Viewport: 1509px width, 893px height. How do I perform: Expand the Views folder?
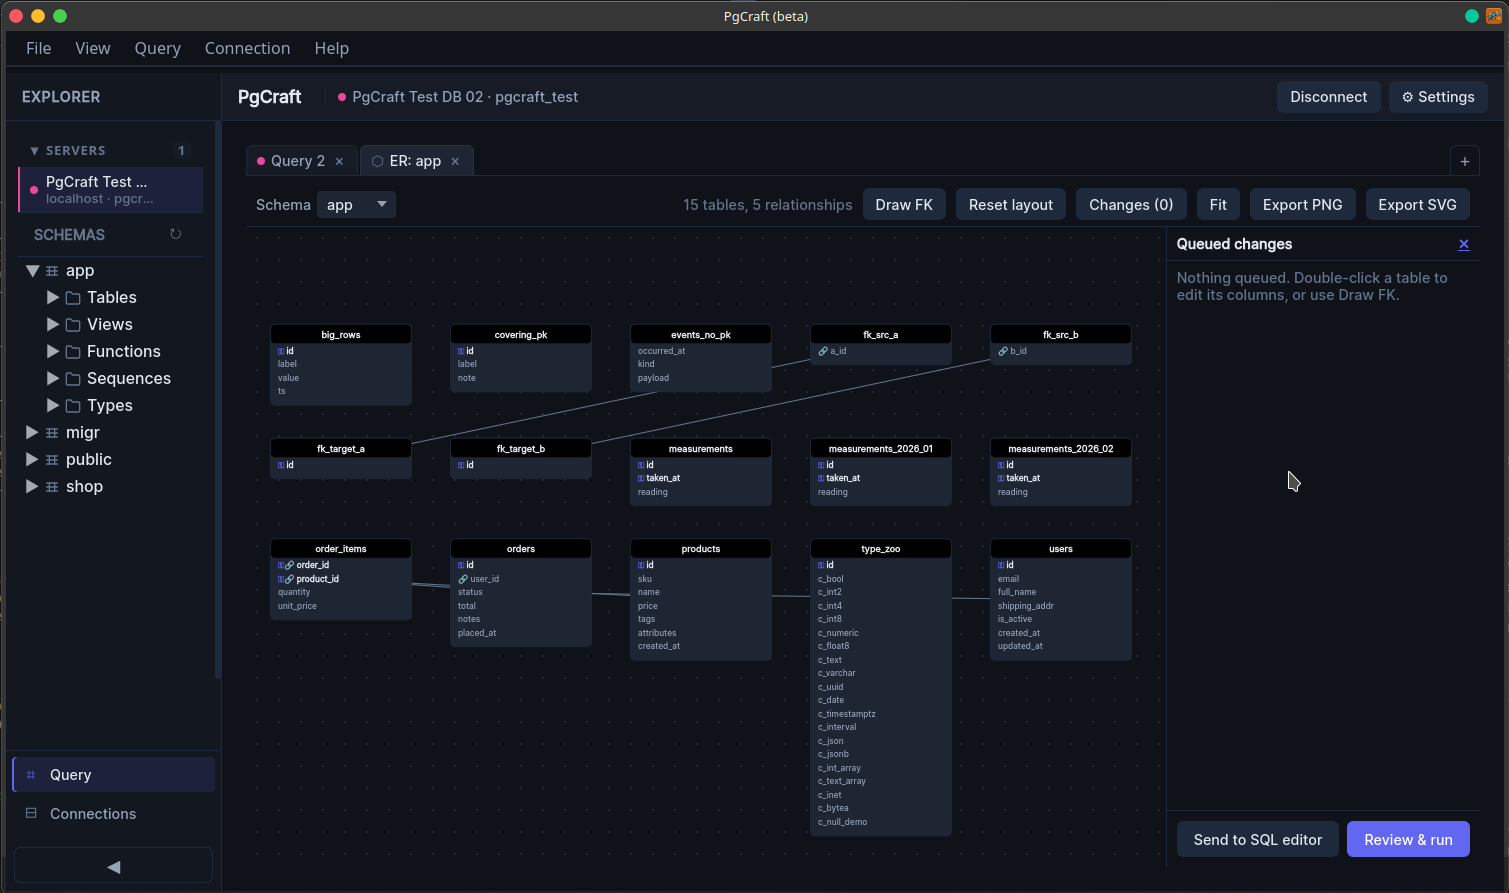point(53,325)
